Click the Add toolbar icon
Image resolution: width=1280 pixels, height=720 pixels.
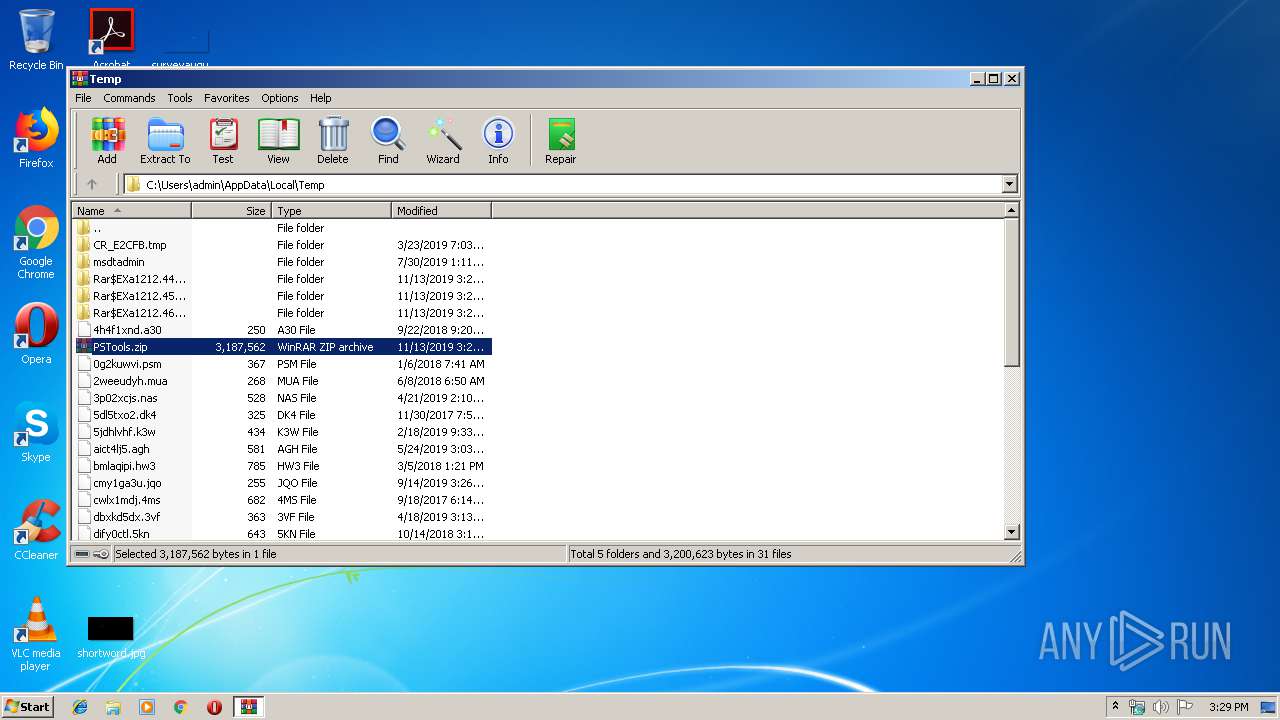click(107, 141)
